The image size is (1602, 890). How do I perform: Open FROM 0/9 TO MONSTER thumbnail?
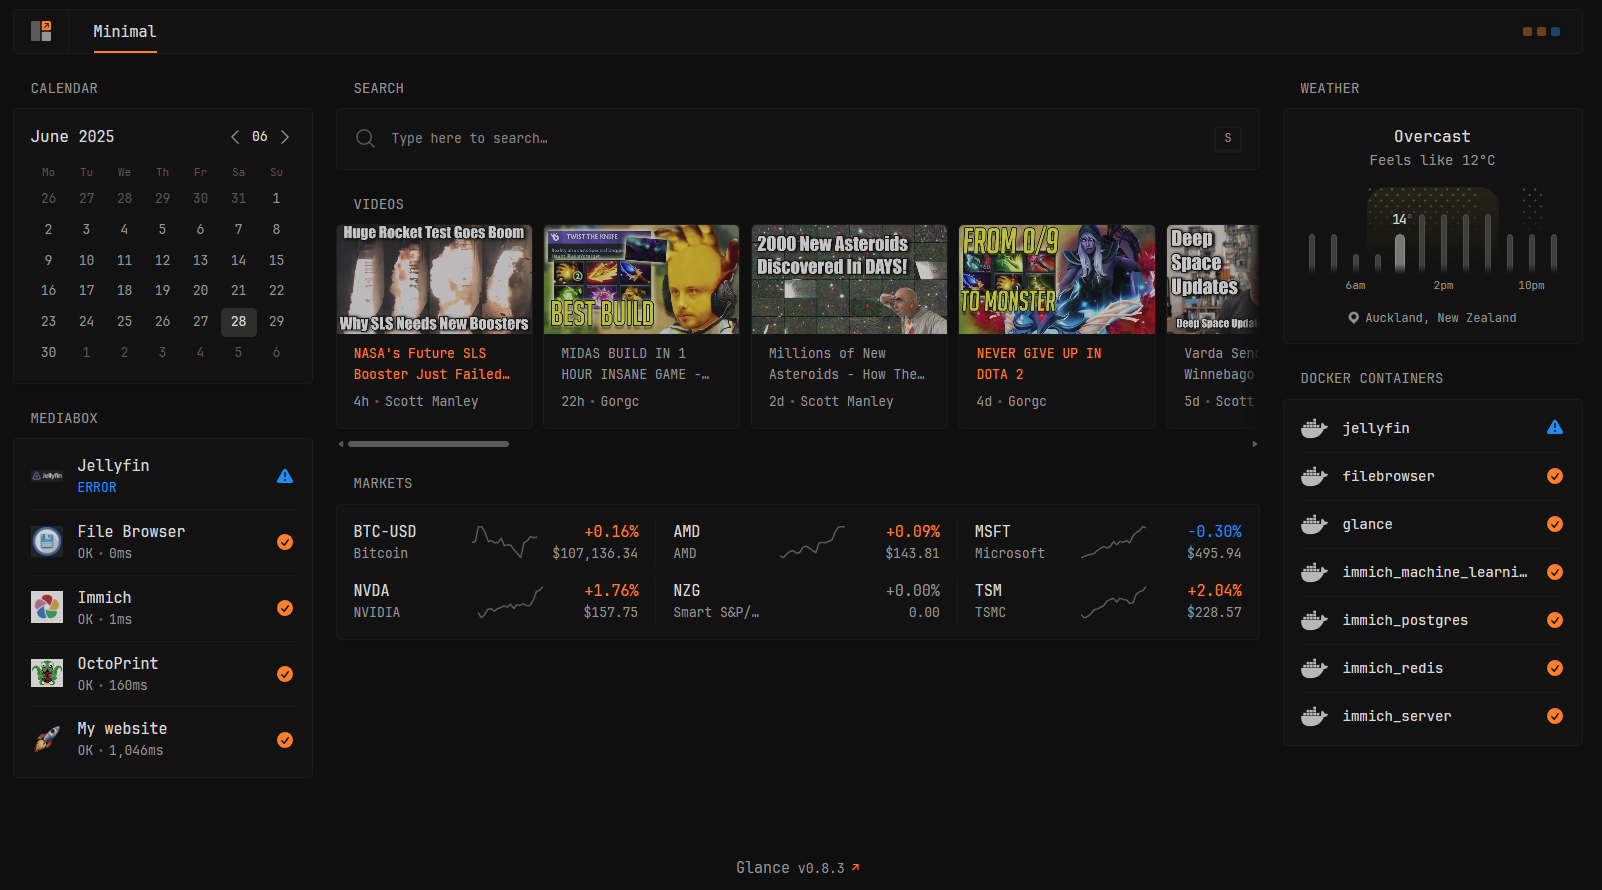click(x=1057, y=279)
